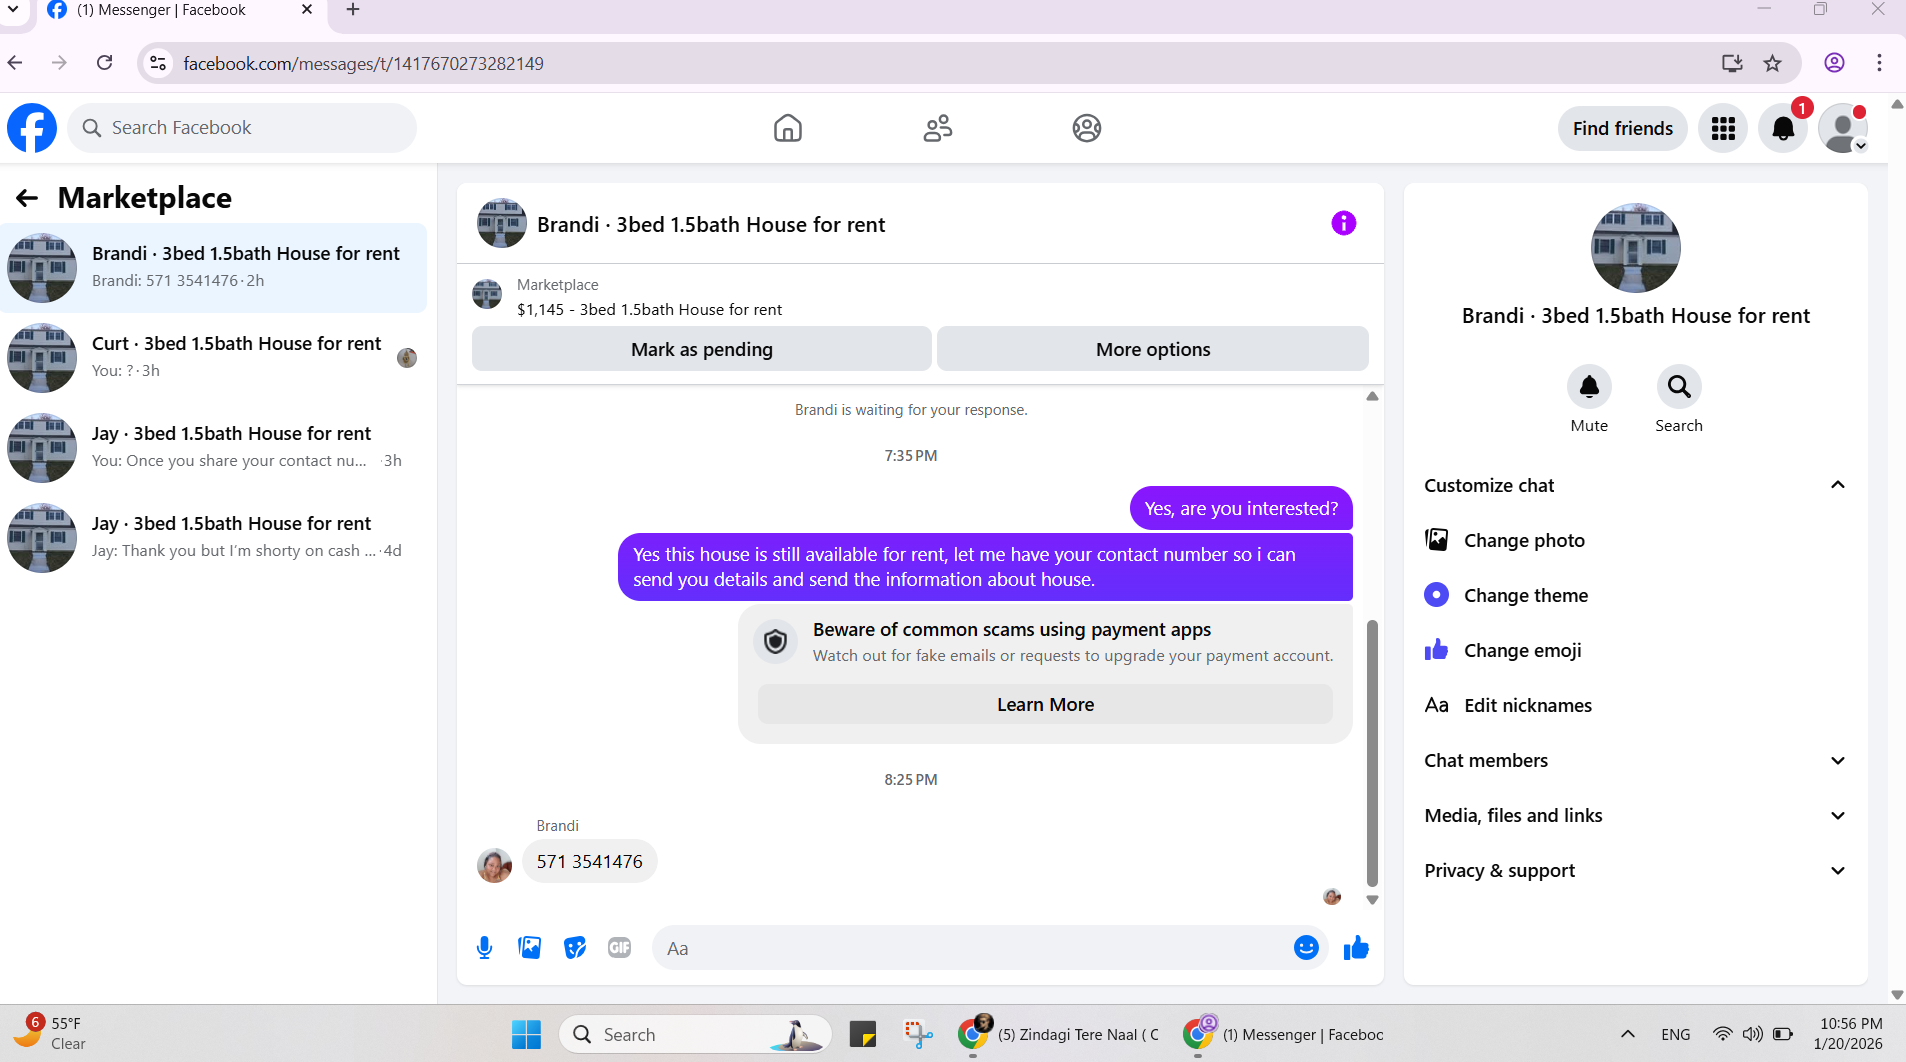Click Brandi's avatar beside her message
Screen dimensions: 1906x1062
494,865
